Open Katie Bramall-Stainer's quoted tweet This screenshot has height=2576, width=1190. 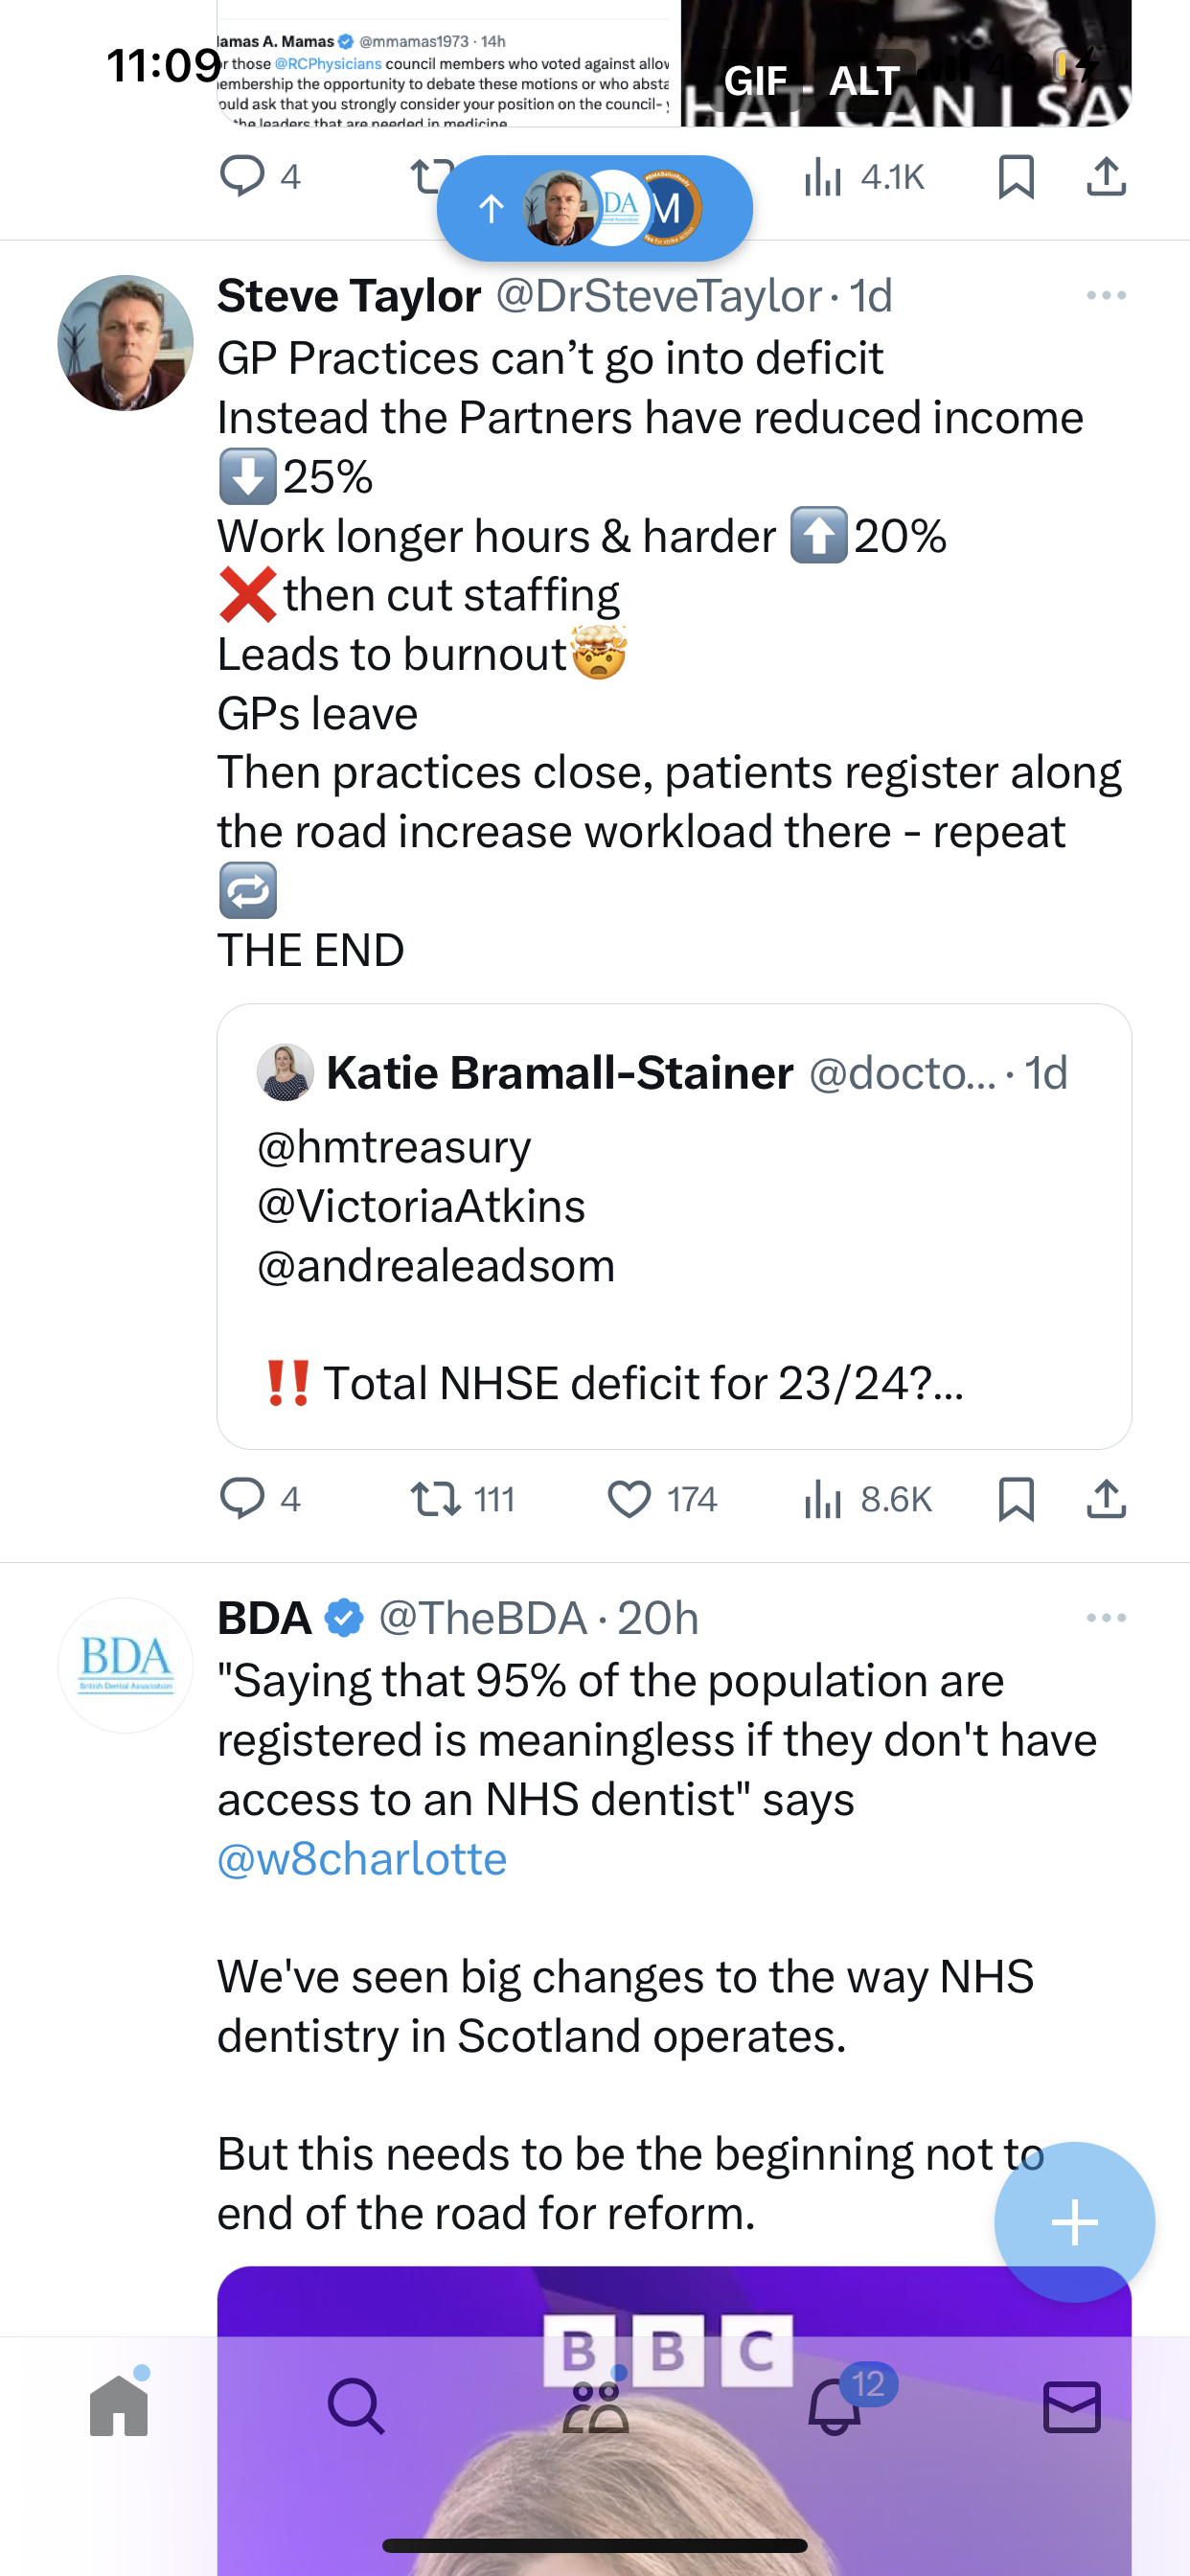[674, 1226]
